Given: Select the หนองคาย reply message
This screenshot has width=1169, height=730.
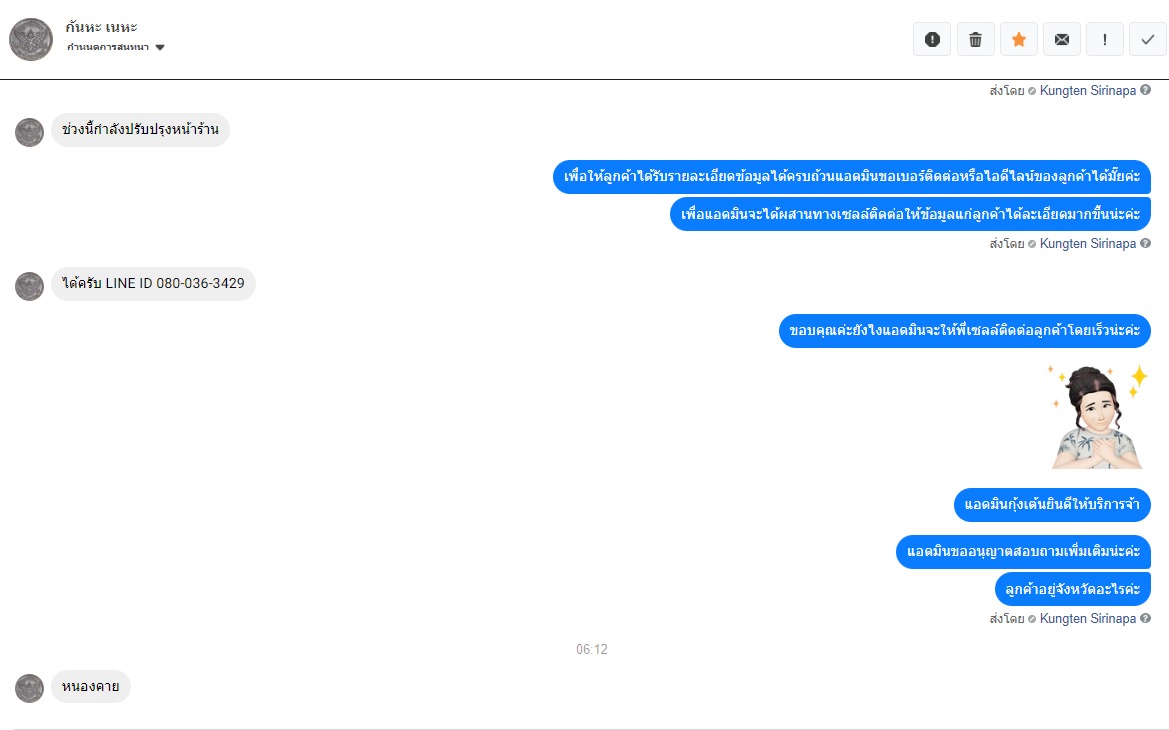Looking at the screenshot, I should [x=91, y=687].
